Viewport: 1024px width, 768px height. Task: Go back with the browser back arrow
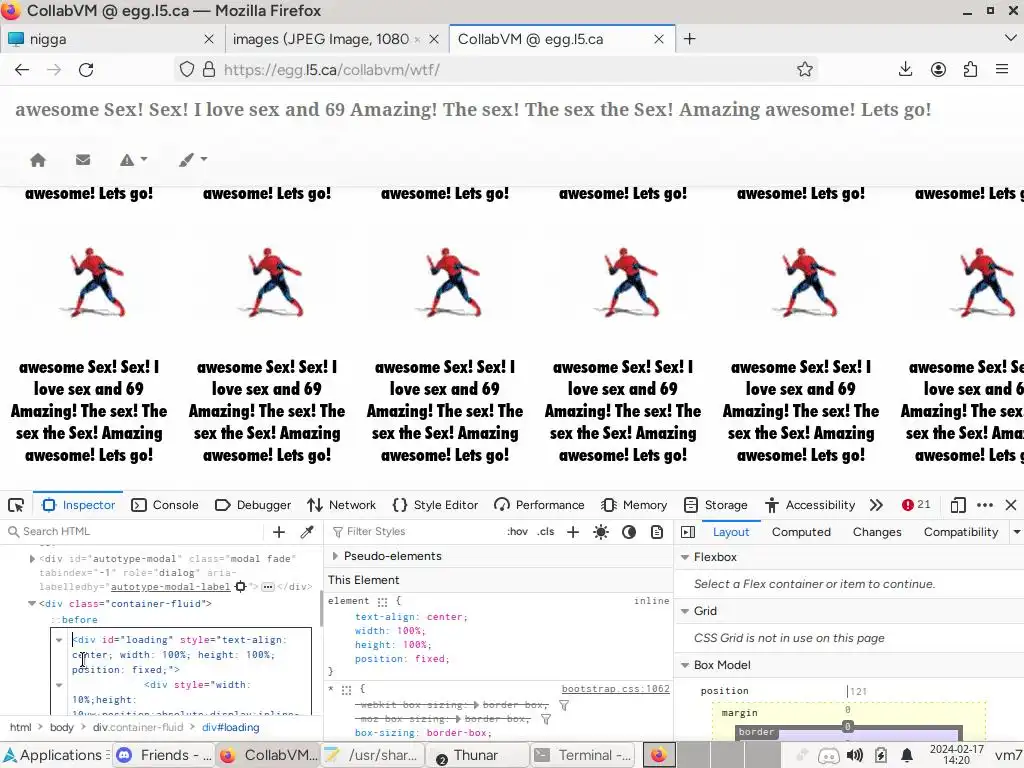coord(22,70)
